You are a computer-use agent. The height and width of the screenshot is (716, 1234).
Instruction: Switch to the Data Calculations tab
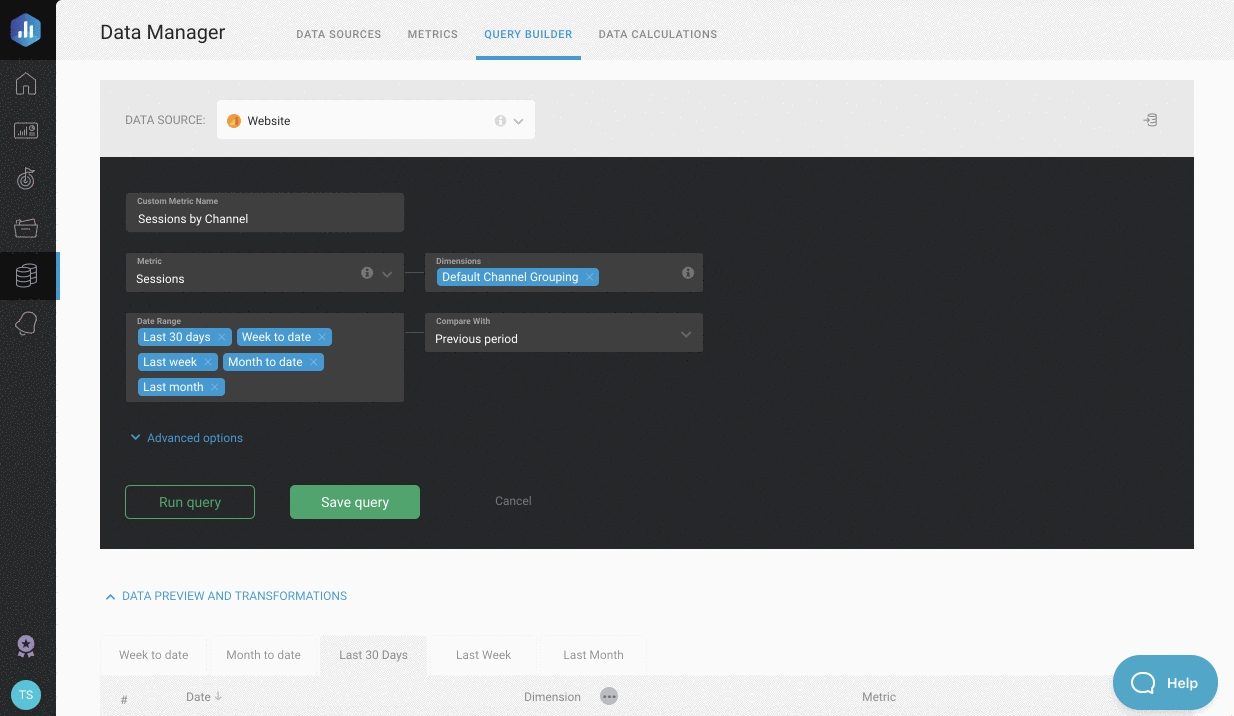point(658,34)
